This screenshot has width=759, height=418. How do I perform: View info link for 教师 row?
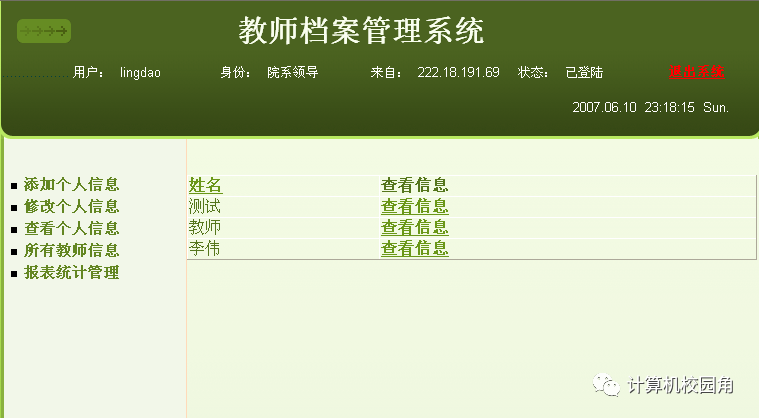point(414,227)
